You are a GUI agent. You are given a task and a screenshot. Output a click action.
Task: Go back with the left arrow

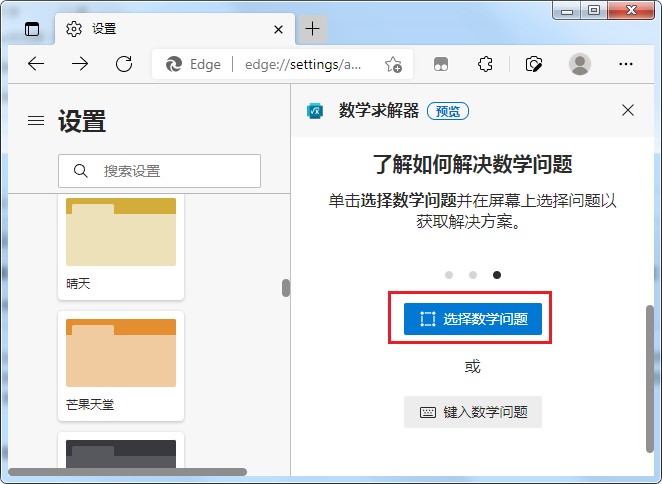(x=36, y=64)
